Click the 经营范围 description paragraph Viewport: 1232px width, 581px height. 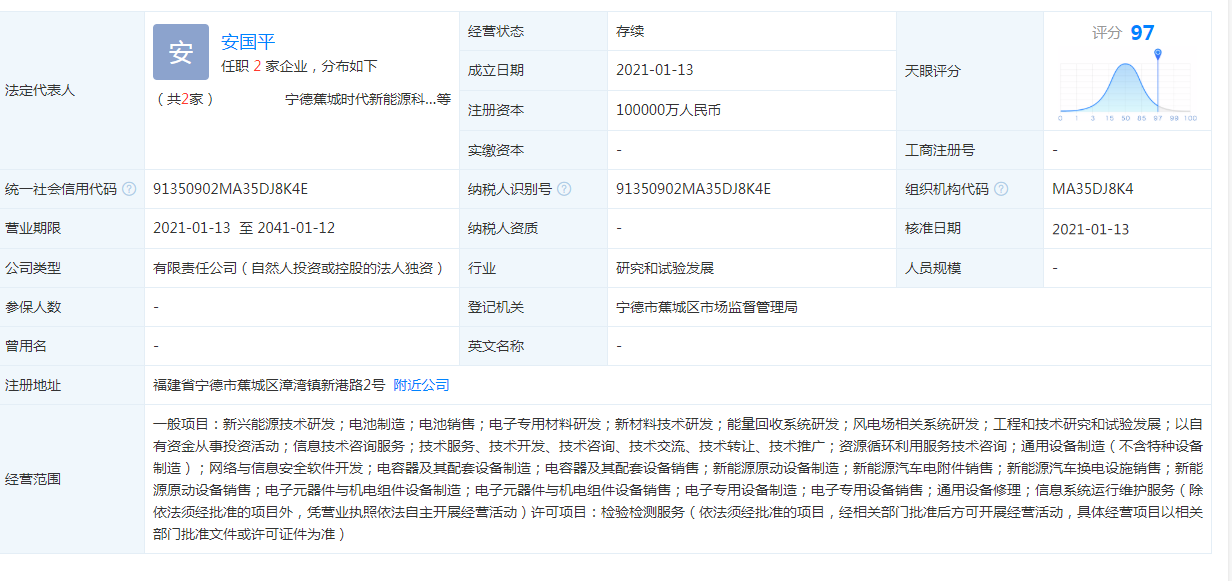click(x=678, y=479)
